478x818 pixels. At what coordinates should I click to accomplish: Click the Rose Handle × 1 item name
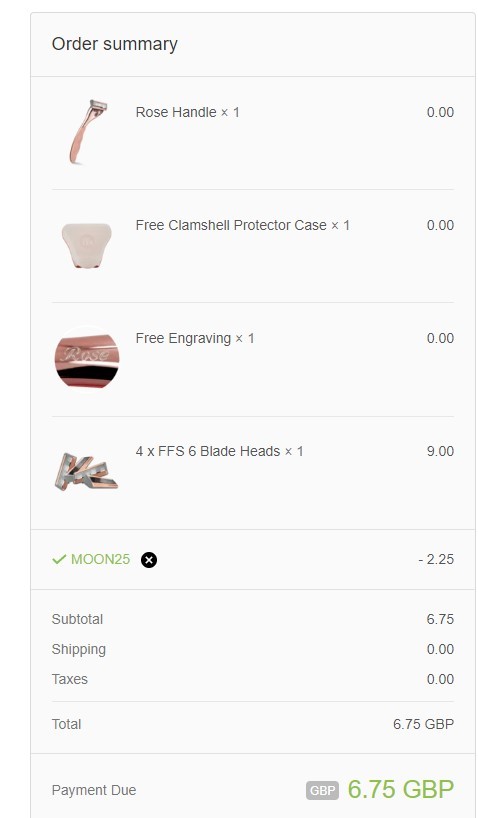pos(187,112)
